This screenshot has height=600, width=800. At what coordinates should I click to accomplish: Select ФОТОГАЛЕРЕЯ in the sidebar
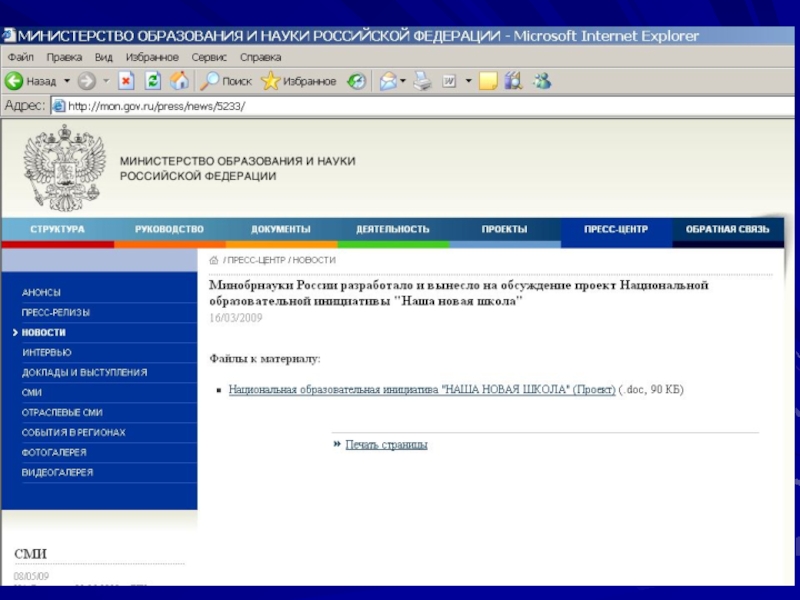pos(54,453)
